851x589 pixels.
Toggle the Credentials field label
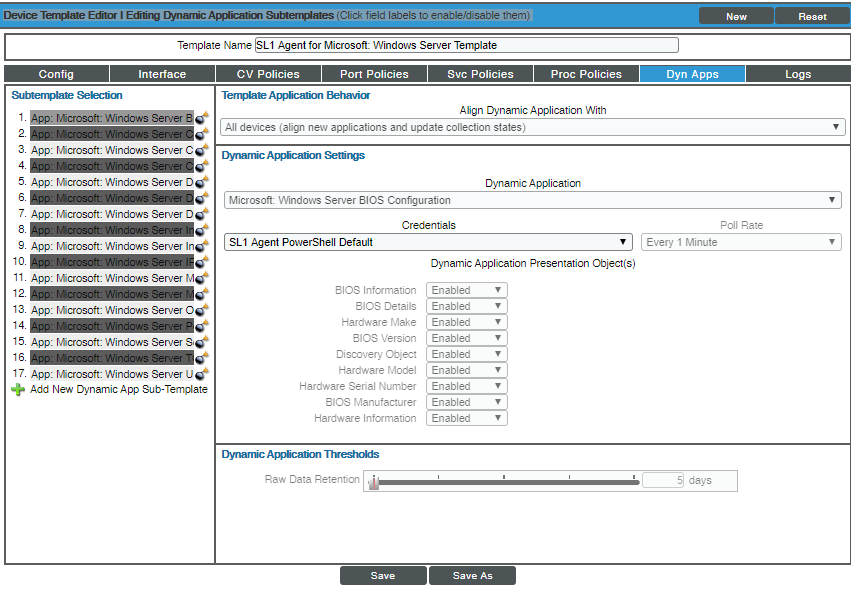tap(428, 225)
